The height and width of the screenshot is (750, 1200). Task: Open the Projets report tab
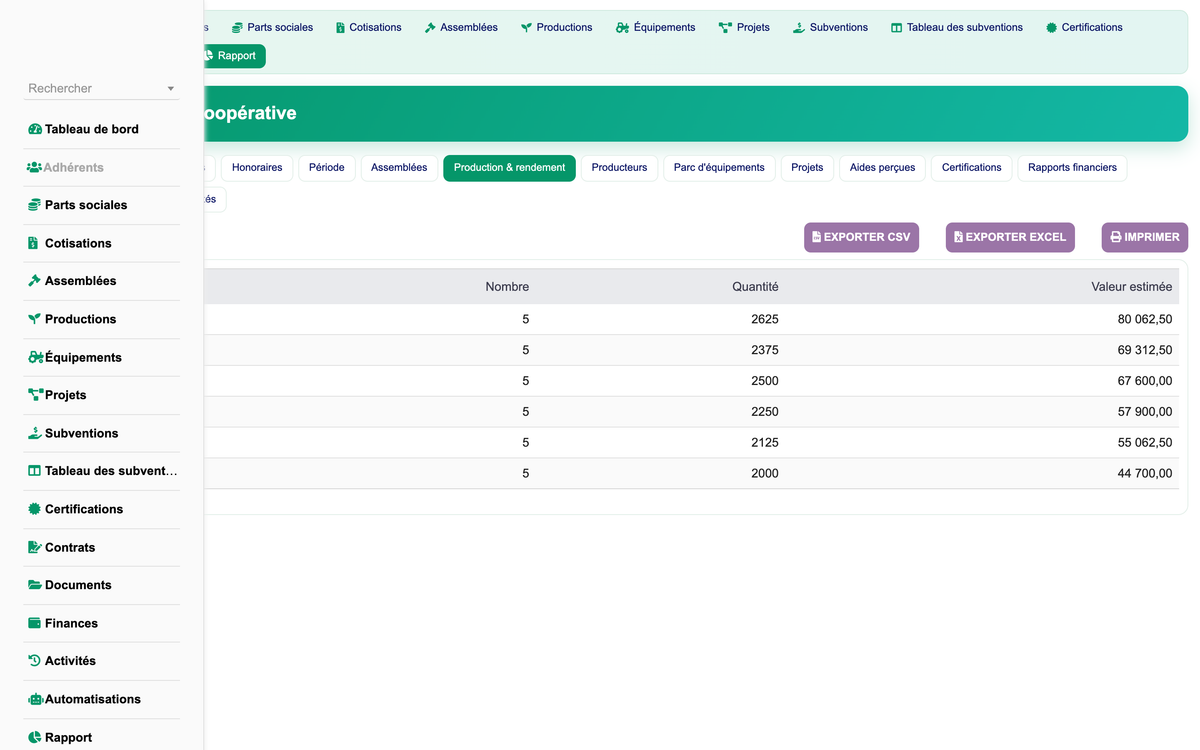[x=807, y=168]
